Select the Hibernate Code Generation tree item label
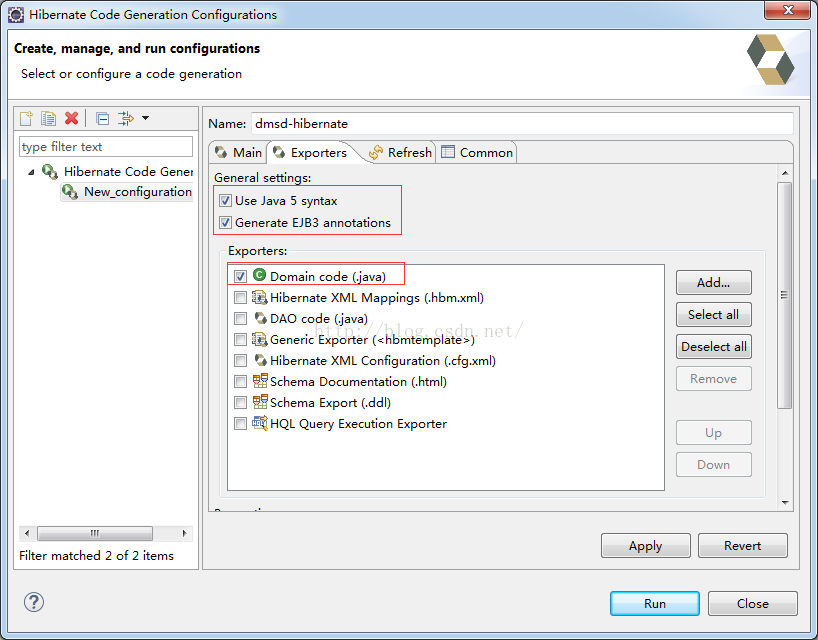Image resolution: width=818 pixels, height=640 pixels. (128, 171)
